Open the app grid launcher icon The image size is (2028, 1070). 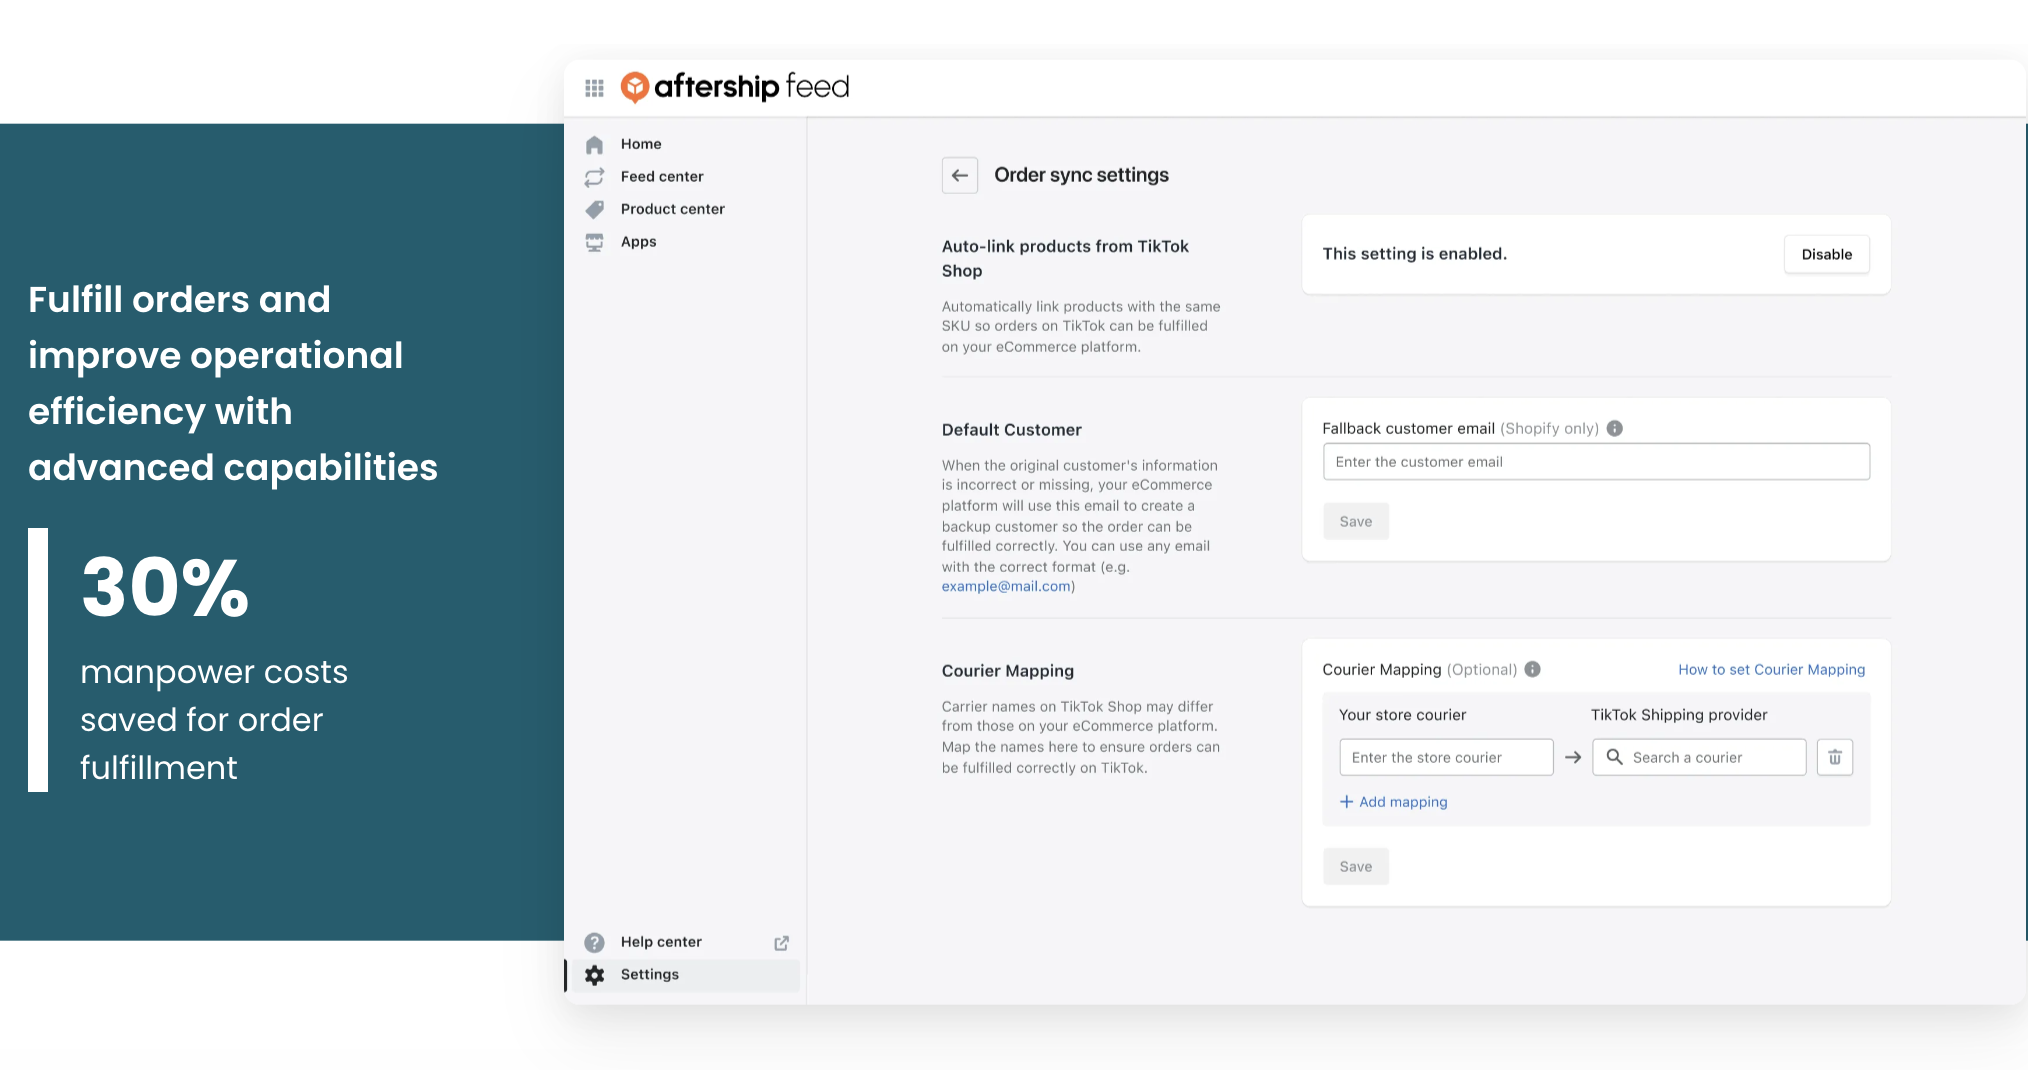click(x=594, y=88)
